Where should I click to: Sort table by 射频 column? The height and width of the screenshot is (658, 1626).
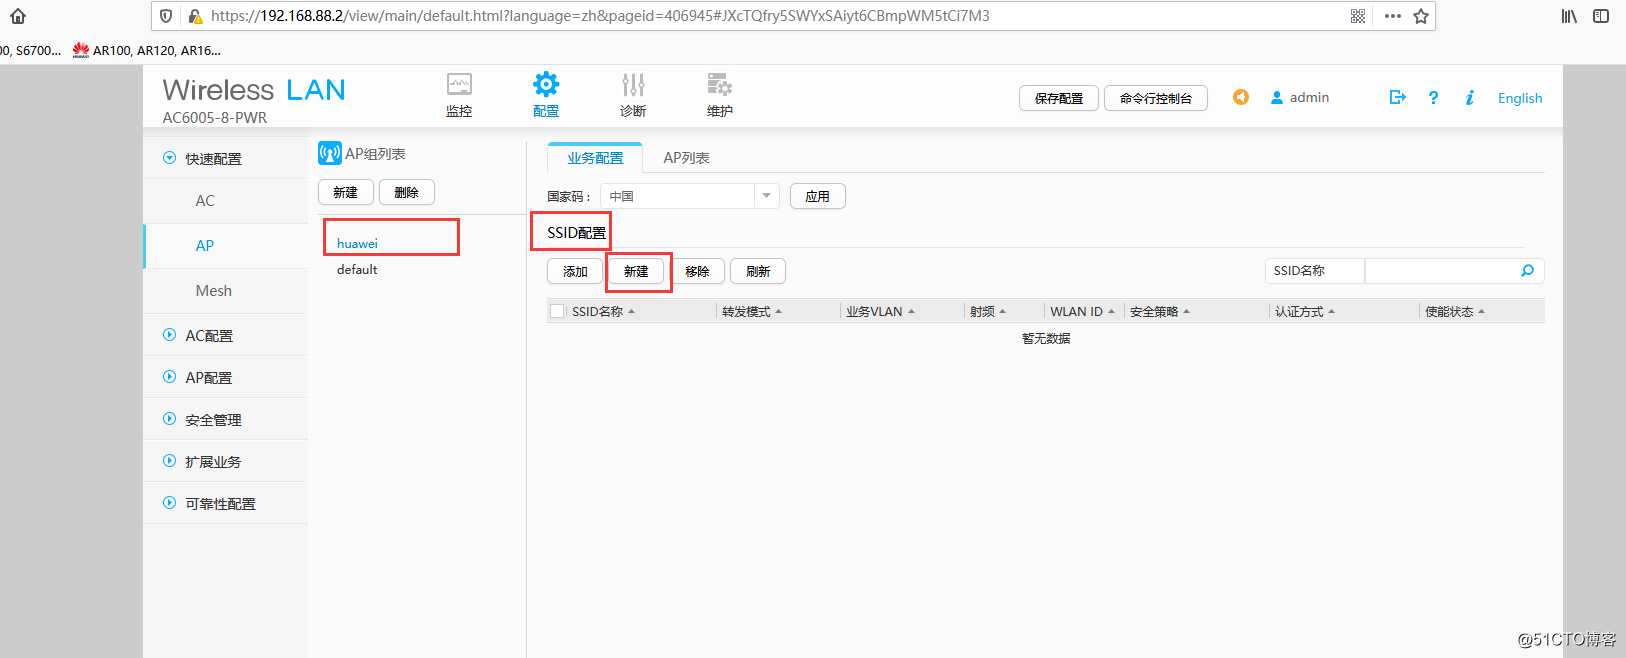tap(988, 312)
